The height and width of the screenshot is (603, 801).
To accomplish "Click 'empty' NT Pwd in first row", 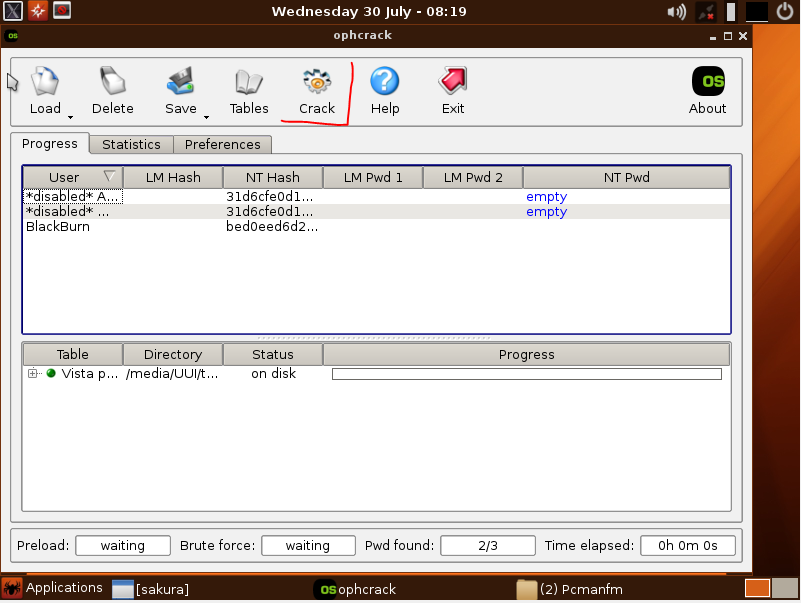I will coord(547,197).
